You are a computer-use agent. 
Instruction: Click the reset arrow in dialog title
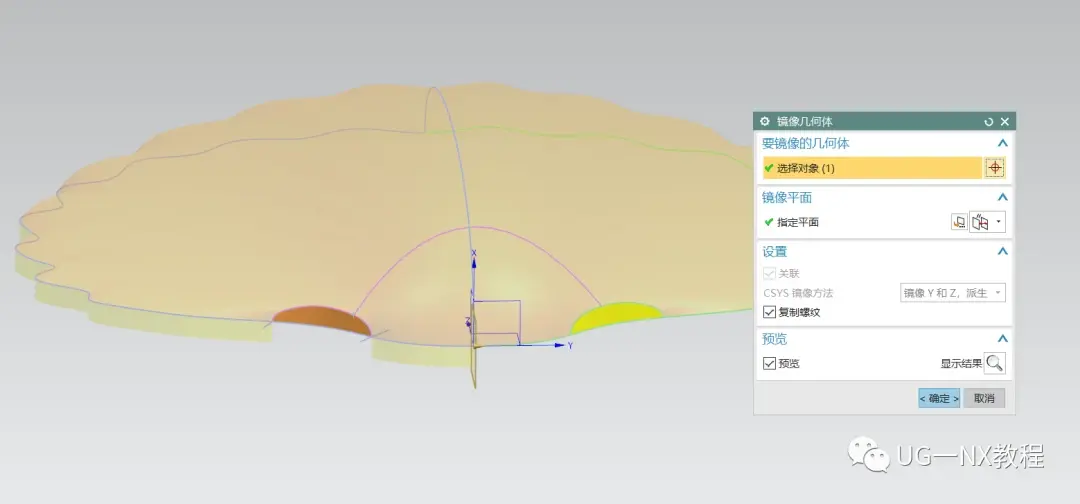pos(989,121)
